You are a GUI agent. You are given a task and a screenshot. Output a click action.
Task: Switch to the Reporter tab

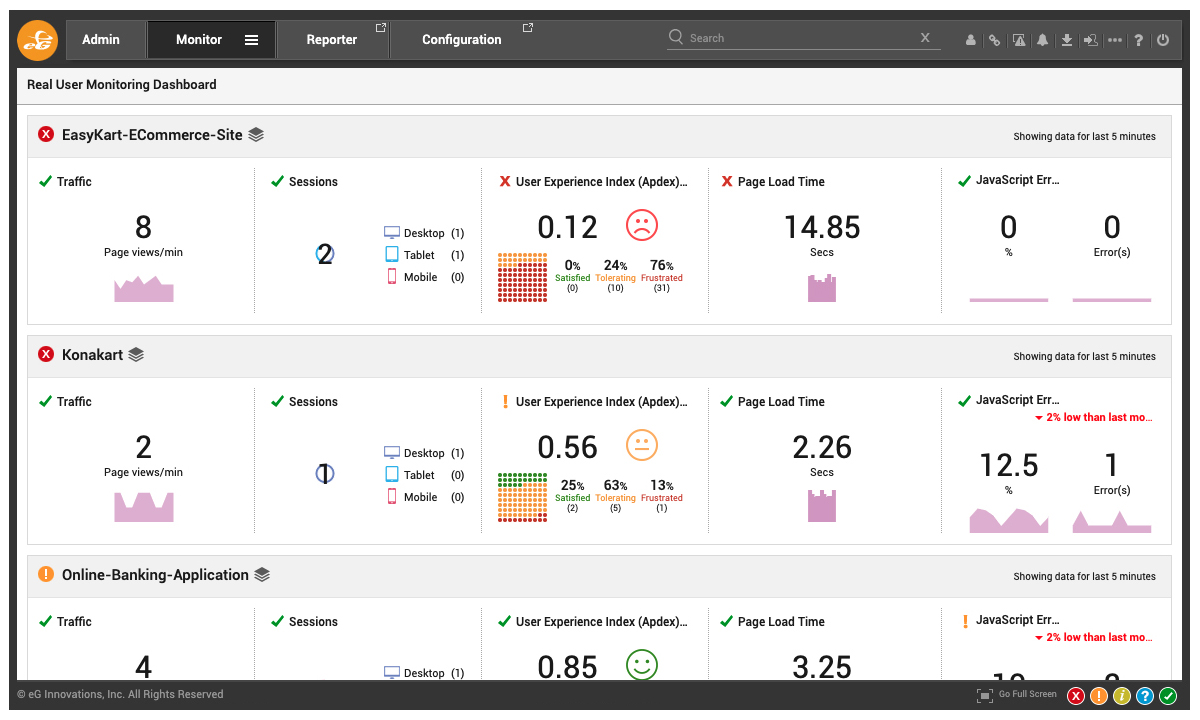click(332, 40)
